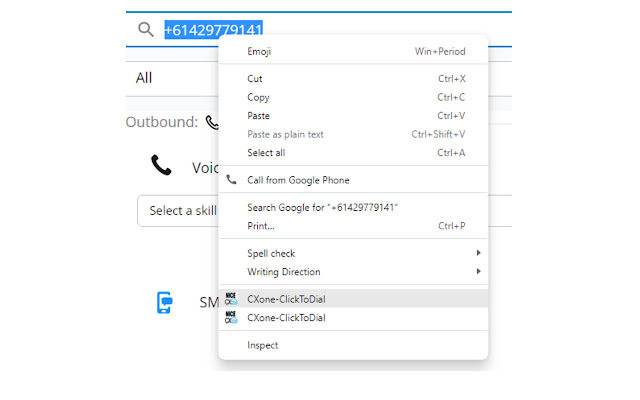Select Paste in the context menu
The width and height of the screenshot is (640, 400).
coord(259,116)
